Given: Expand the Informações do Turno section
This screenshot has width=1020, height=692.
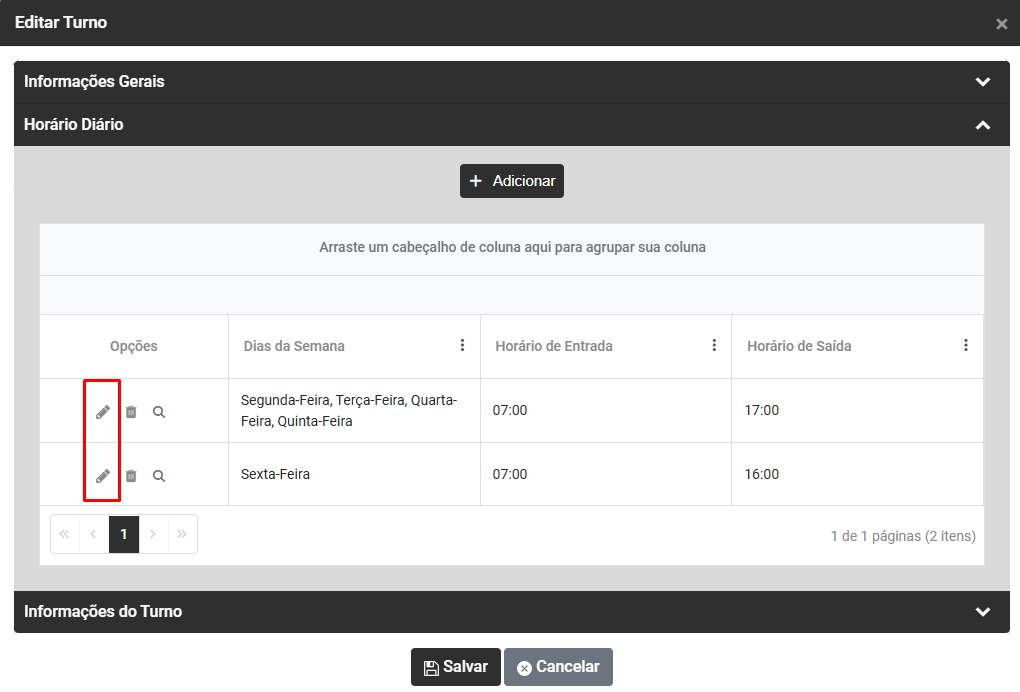Looking at the screenshot, I should click(x=512, y=611).
